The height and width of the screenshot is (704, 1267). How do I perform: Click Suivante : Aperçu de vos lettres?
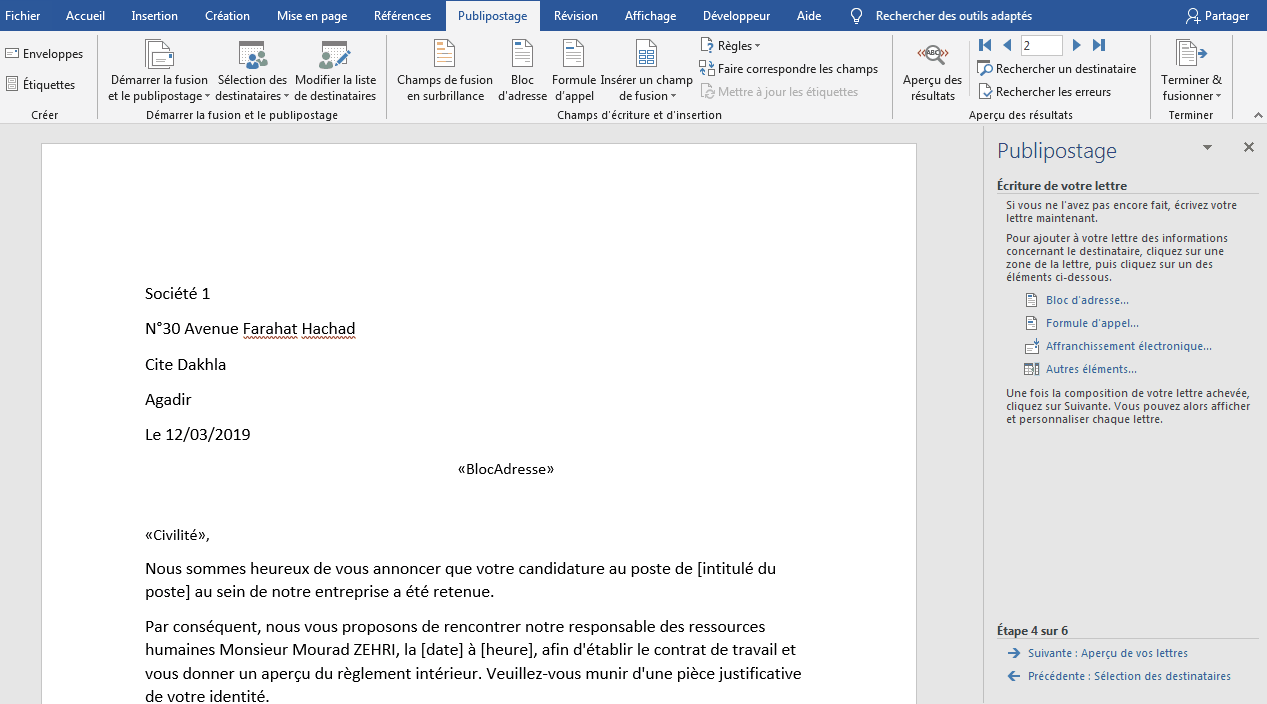(x=1107, y=653)
